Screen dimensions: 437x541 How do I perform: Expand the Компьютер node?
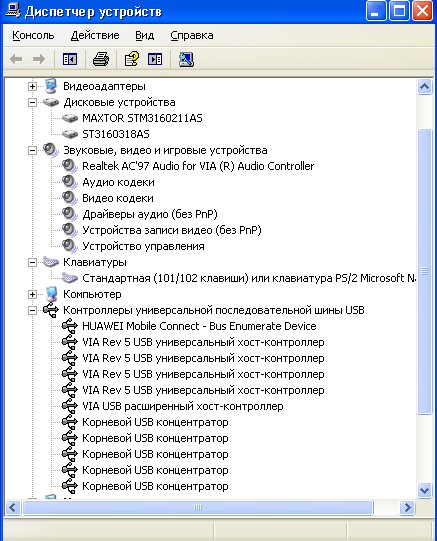(32, 294)
